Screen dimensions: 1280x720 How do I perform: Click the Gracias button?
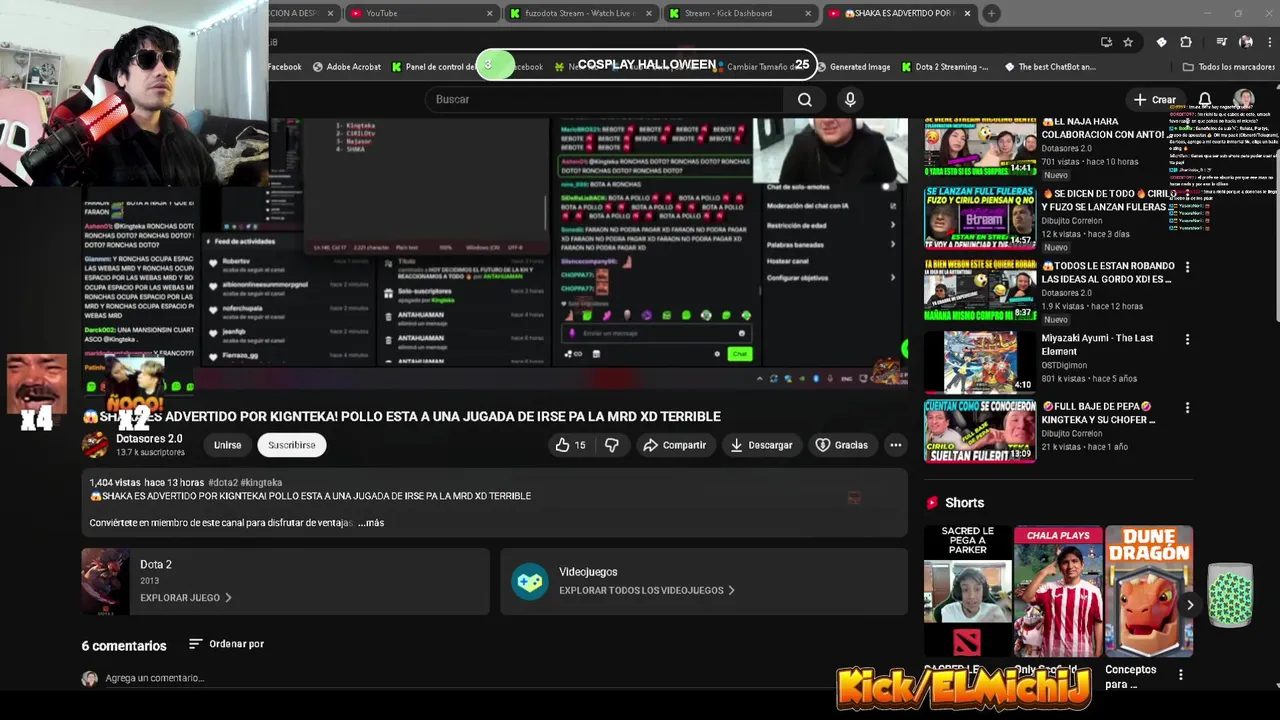point(842,445)
